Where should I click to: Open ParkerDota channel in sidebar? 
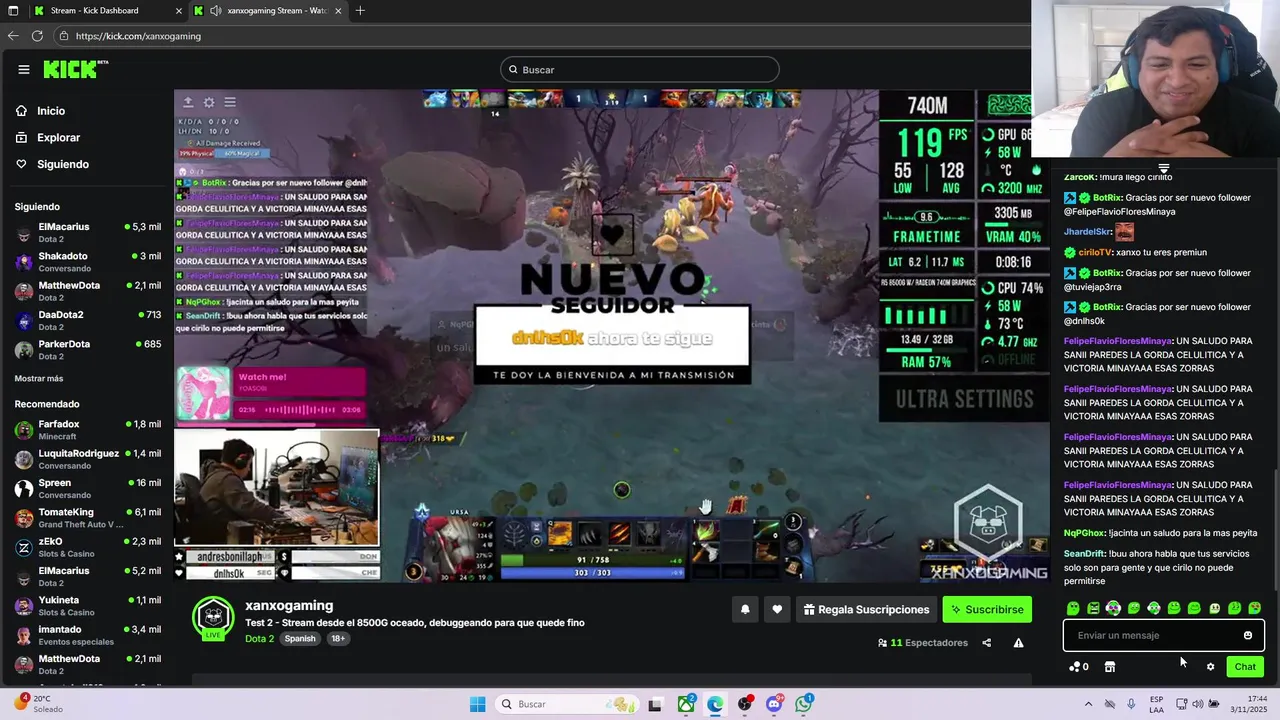click(88, 350)
